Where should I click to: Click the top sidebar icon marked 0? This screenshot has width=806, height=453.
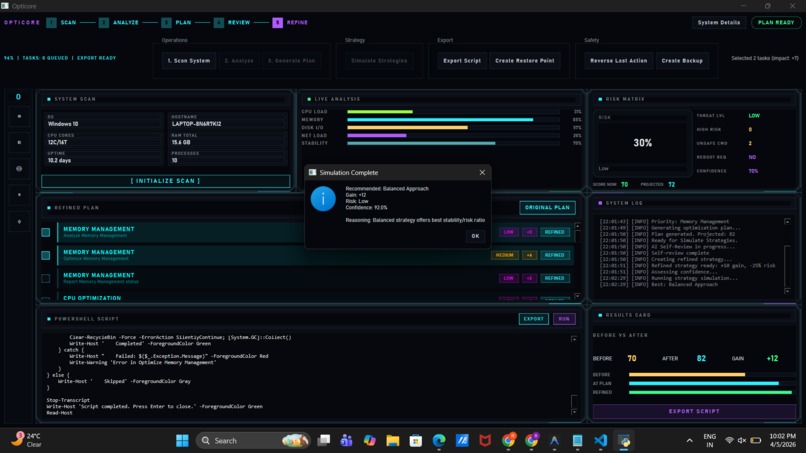click(x=19, y=97)
